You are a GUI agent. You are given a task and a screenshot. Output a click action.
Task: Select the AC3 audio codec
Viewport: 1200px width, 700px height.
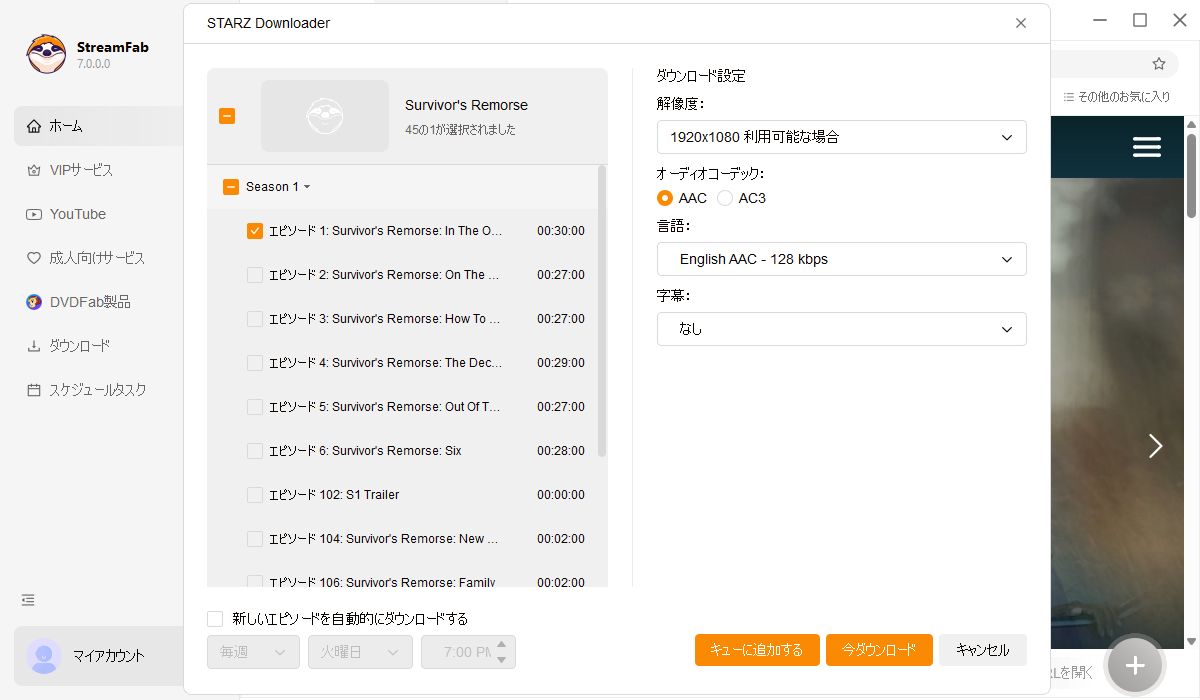tap(723, 198)
